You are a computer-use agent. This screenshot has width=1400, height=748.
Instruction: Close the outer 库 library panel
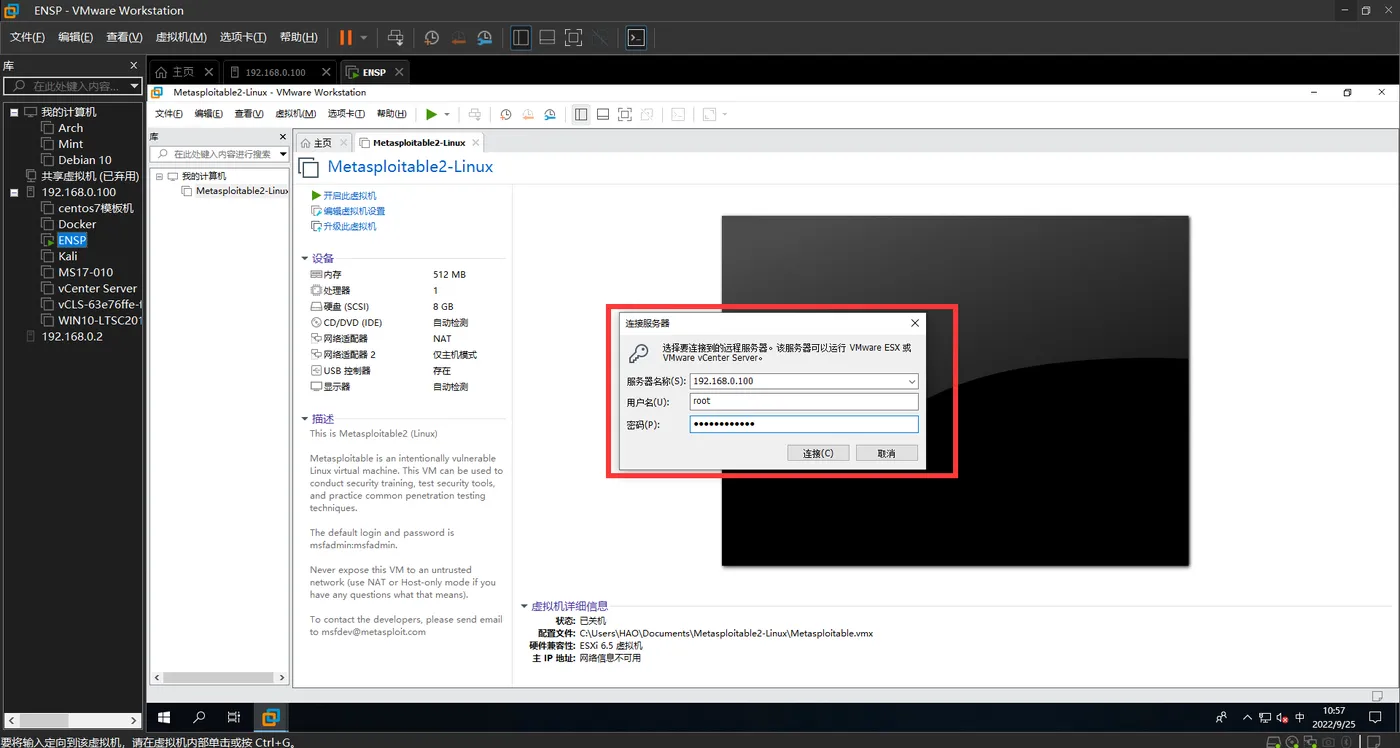tap(134, 65)
